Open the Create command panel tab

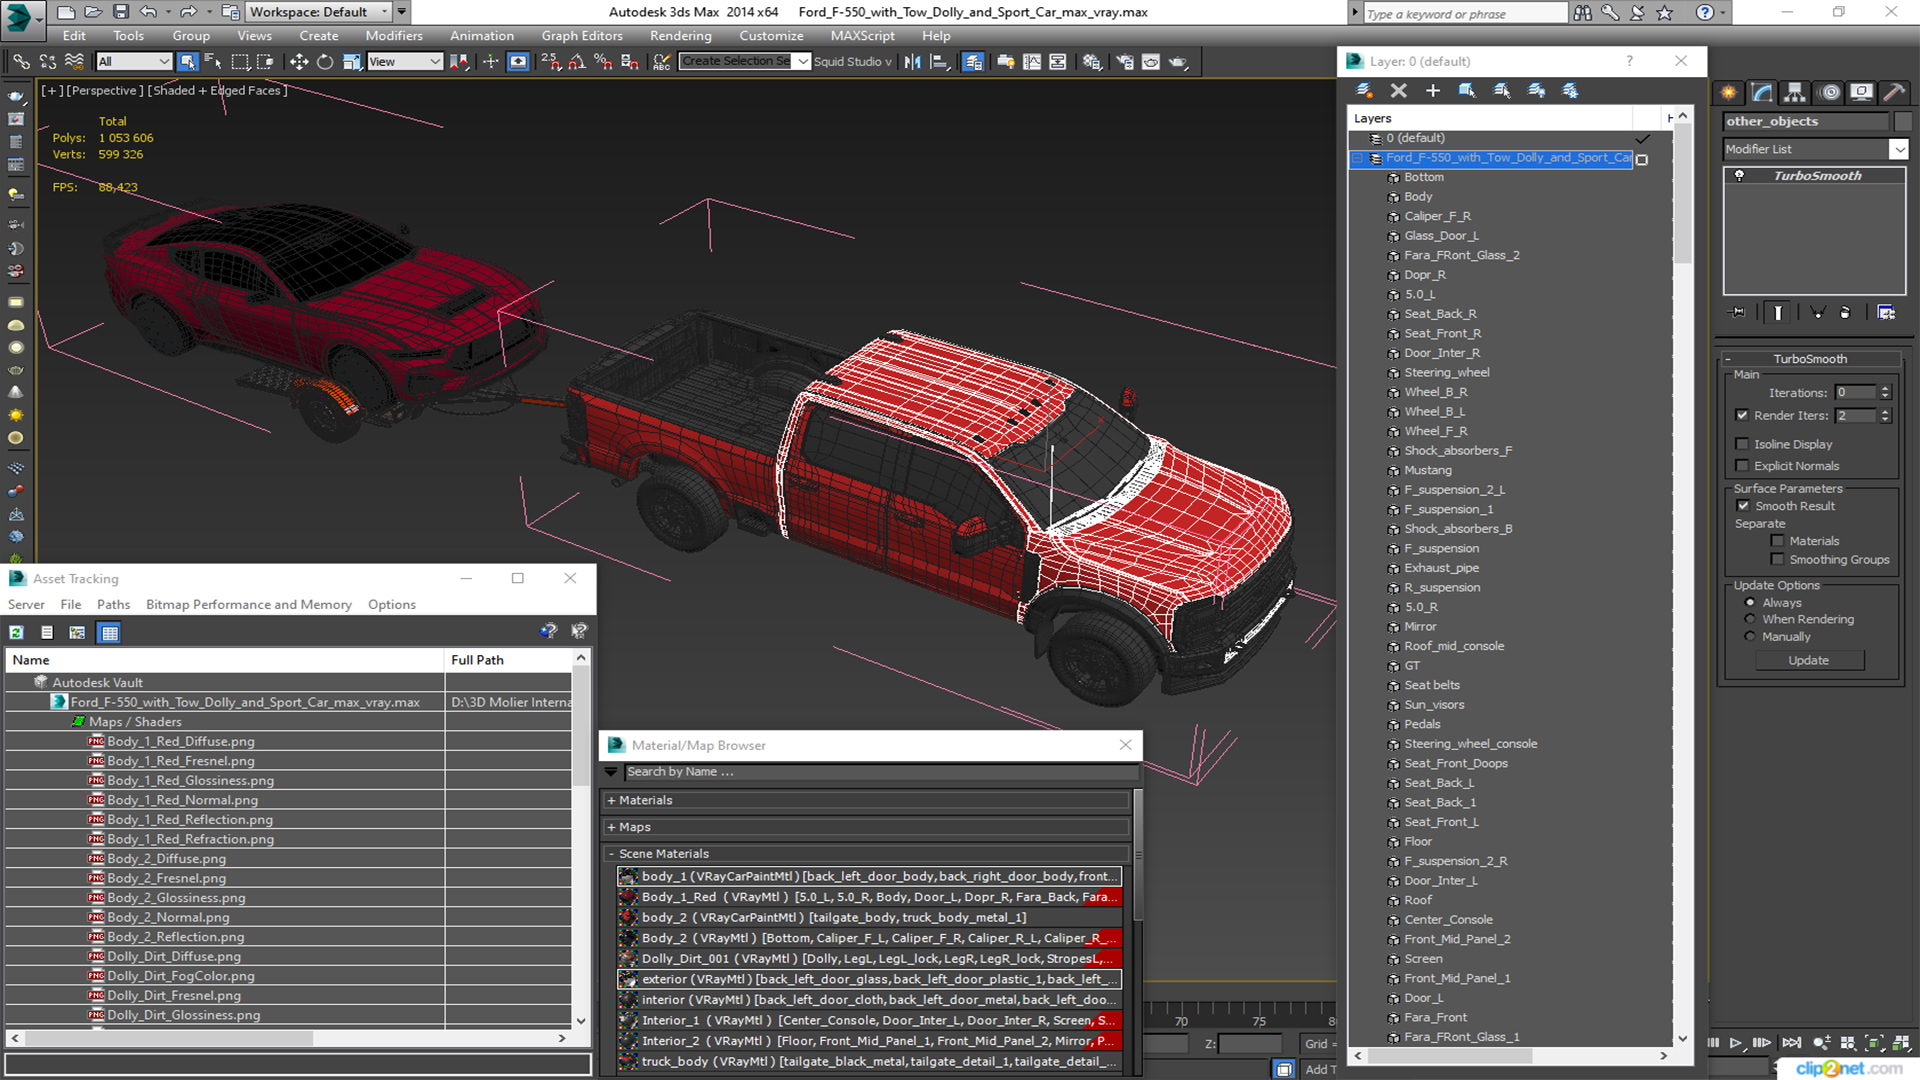[x=1728, y=93]
